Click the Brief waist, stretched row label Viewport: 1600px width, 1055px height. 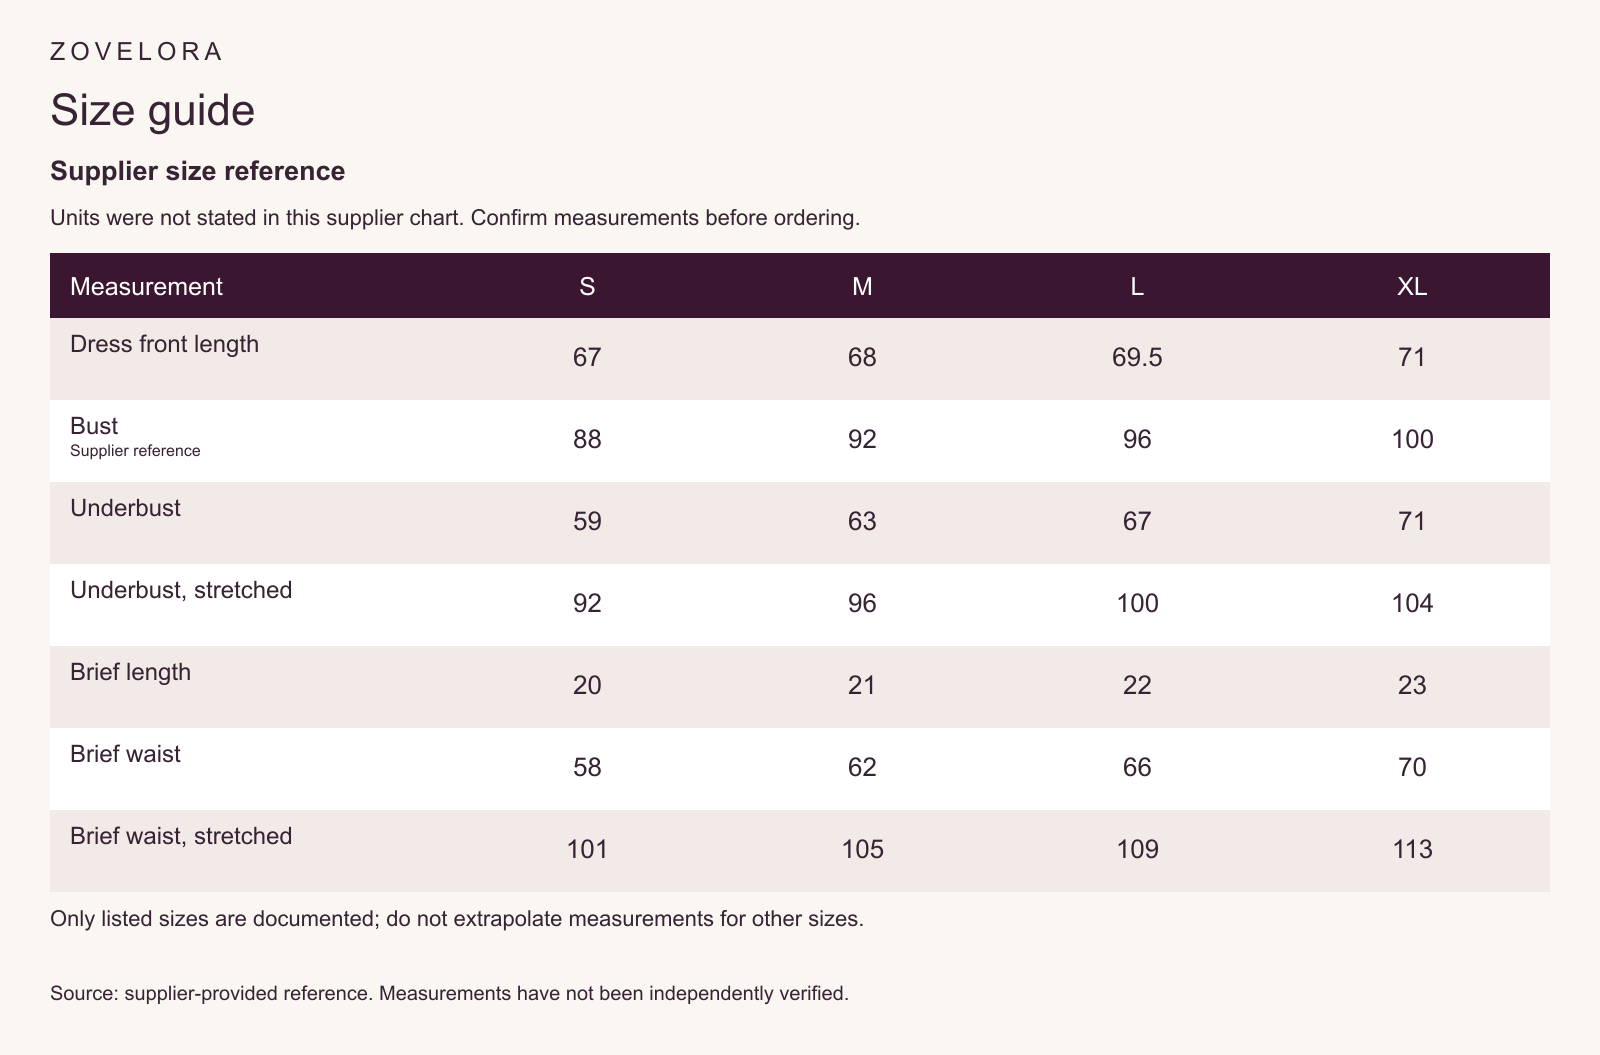181,836
